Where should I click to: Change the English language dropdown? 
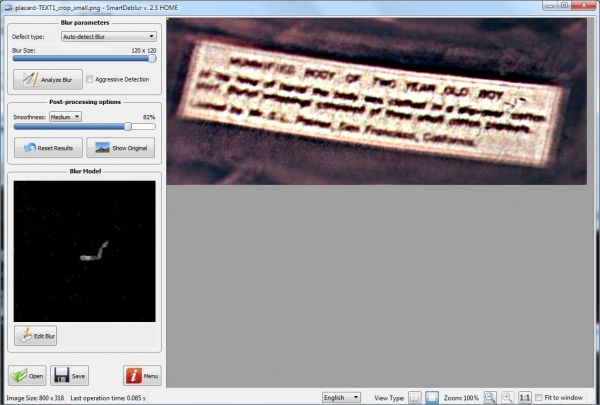[x=341, y=397]
